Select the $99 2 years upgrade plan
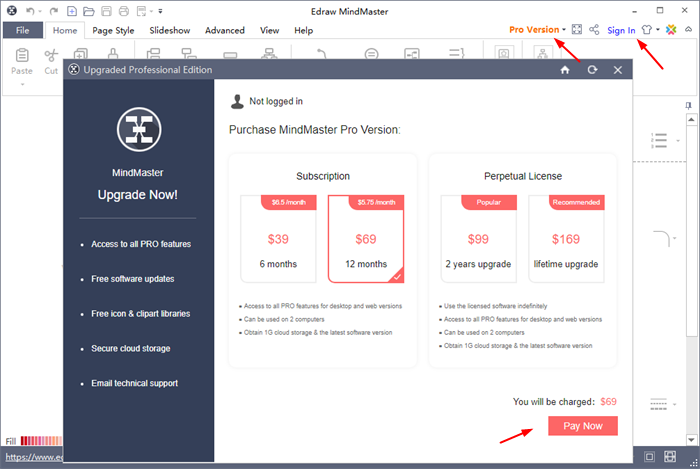 (x=479, y=239)
